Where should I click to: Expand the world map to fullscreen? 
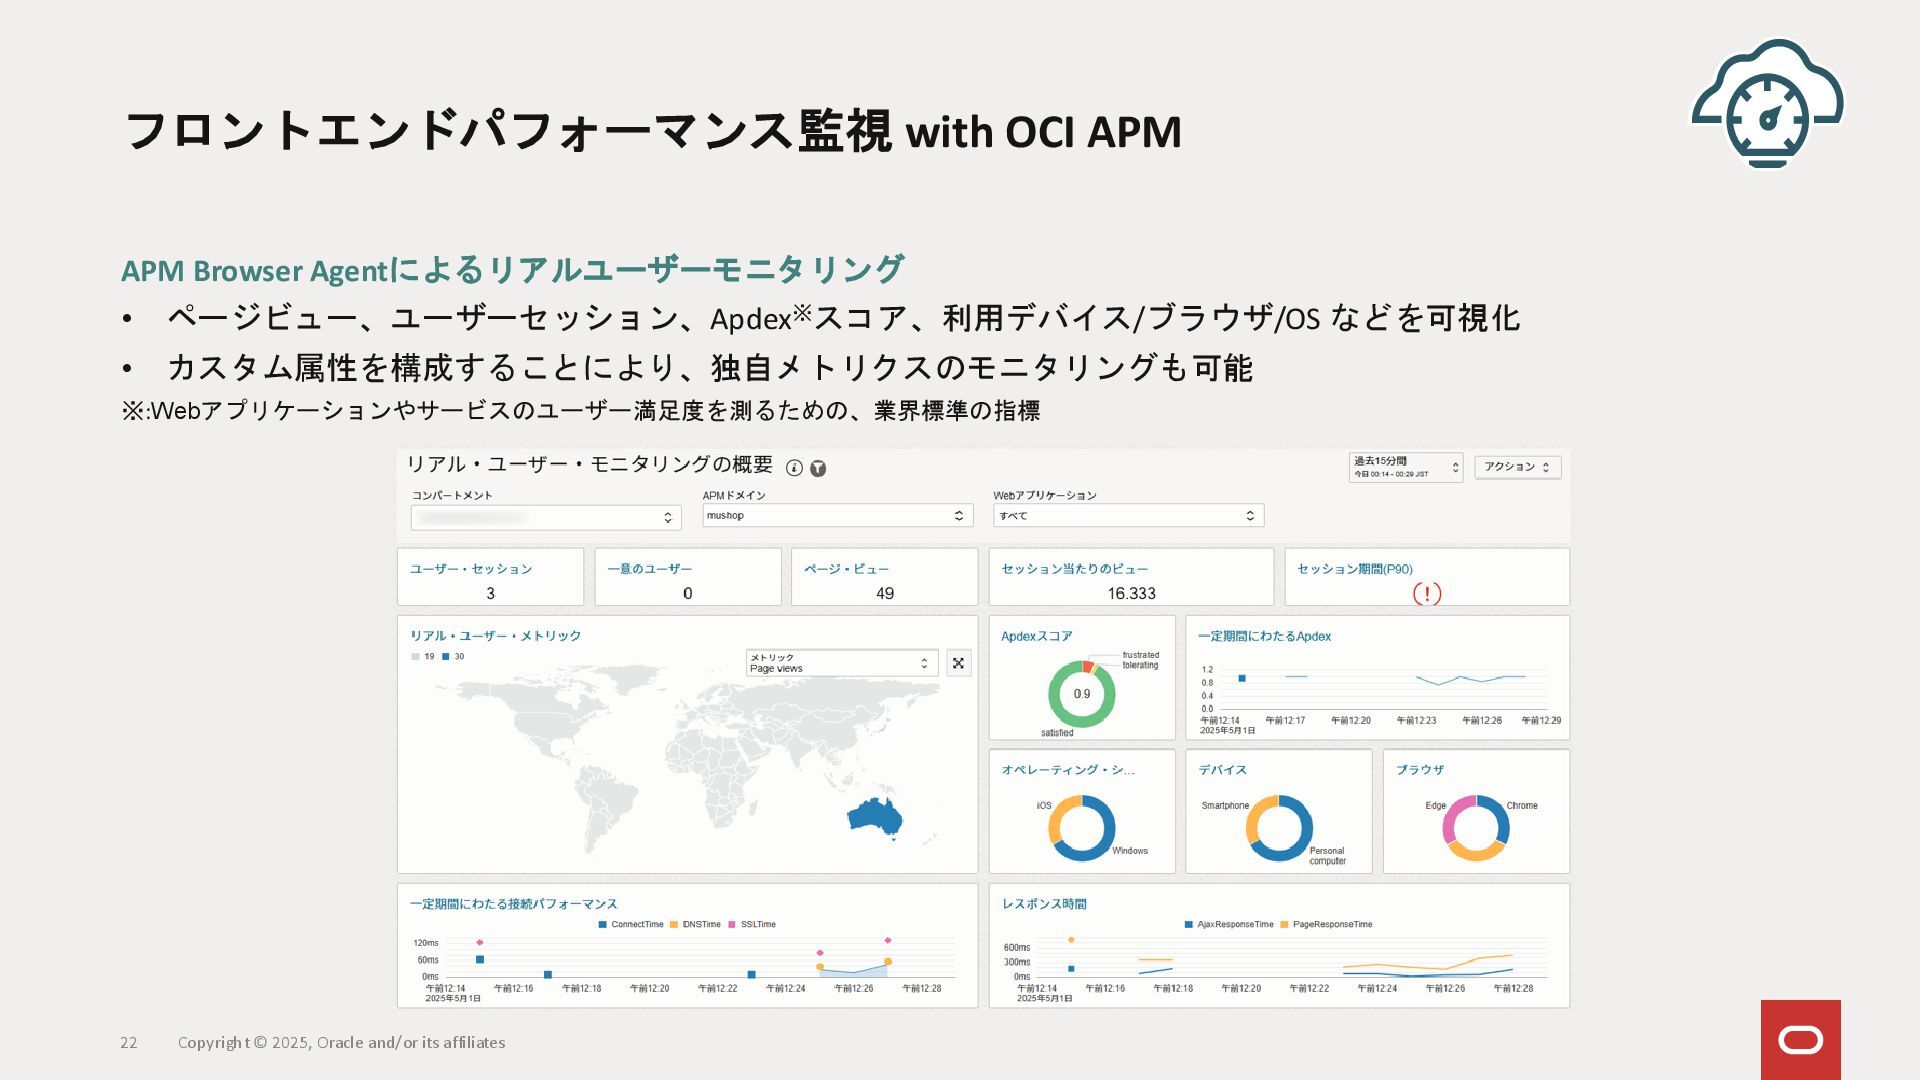pyautogui.click(x=958, y=663)
